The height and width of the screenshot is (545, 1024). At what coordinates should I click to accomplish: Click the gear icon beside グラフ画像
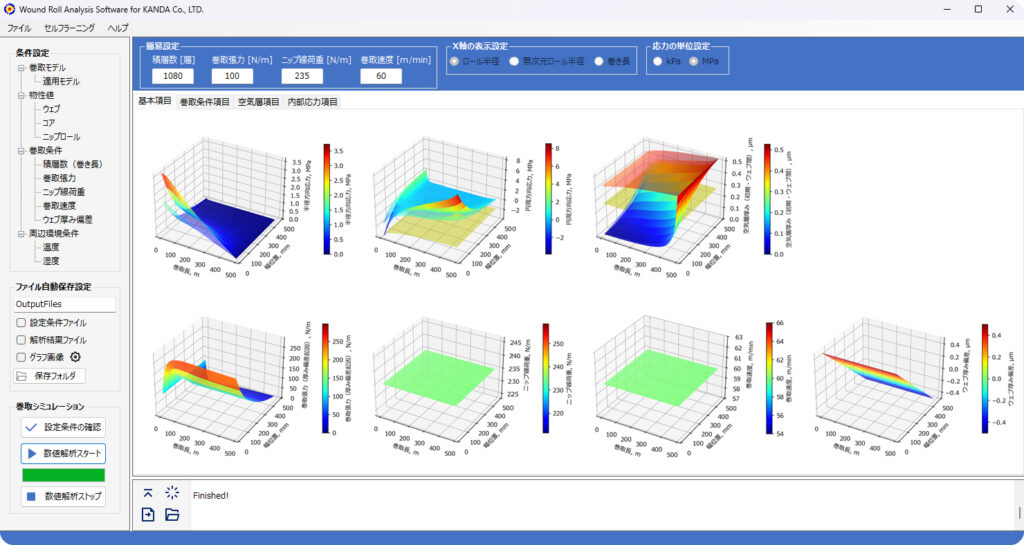click(74, 357)
